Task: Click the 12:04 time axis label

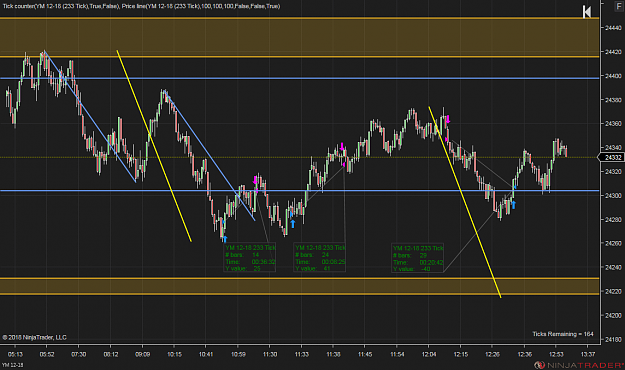Action: pyautogui.click(x=428, y=354)
